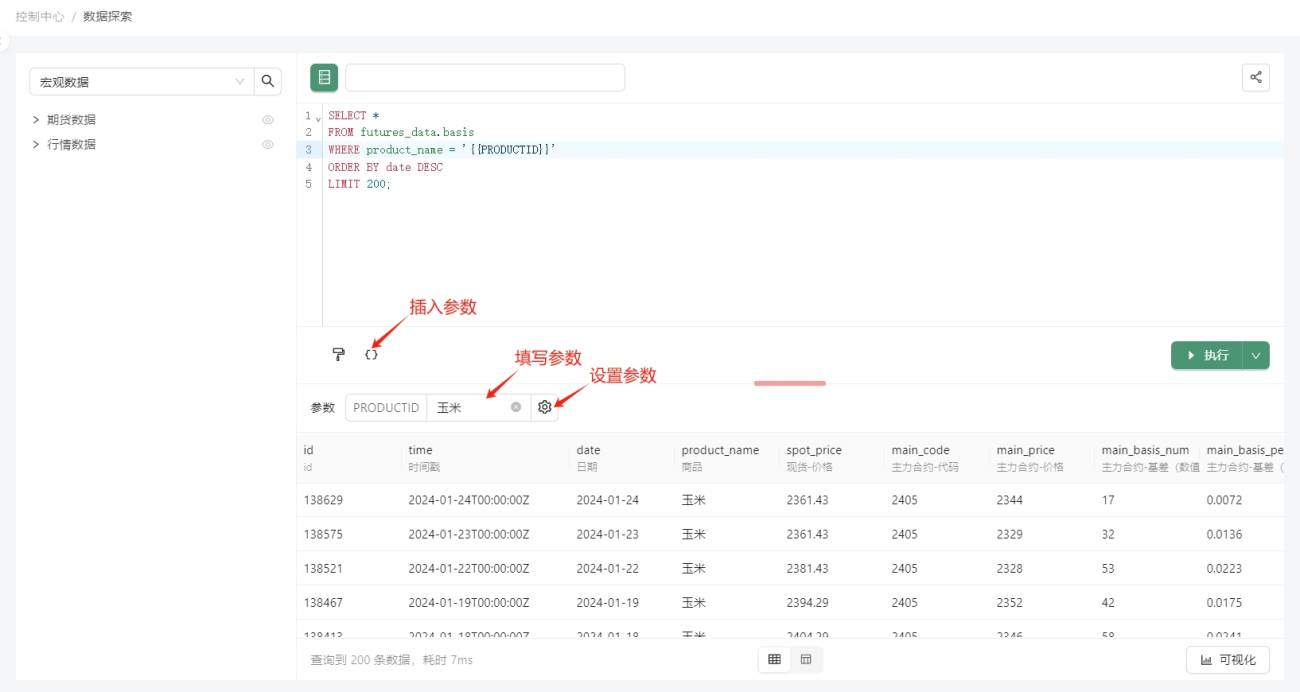Click the query title input field
The image size is (1300, 692).
pos(485,78)
